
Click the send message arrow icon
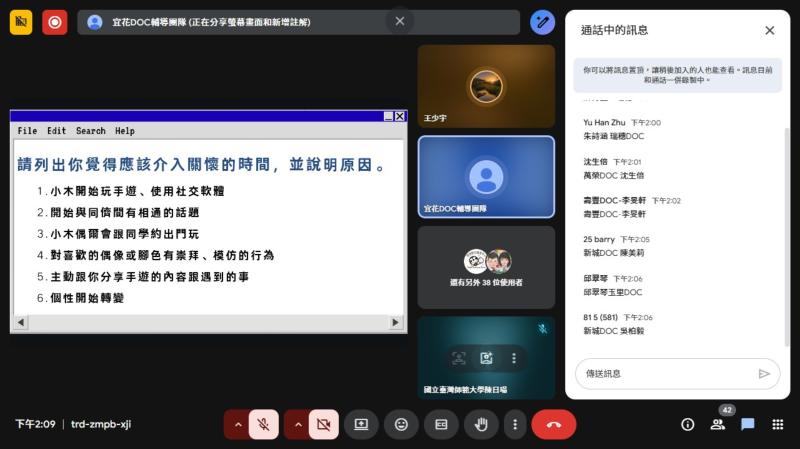(764, 373)
